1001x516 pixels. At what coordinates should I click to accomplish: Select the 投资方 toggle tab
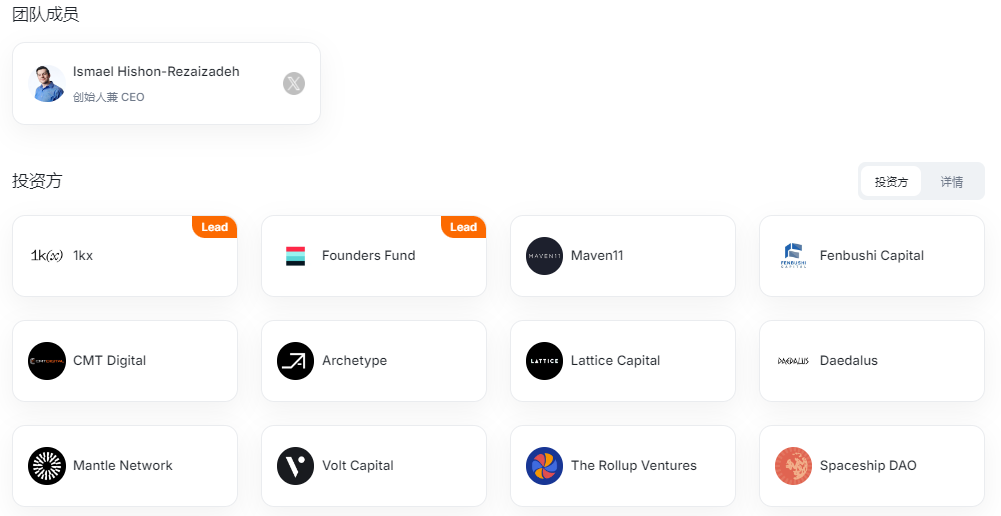tap(891, 182)
